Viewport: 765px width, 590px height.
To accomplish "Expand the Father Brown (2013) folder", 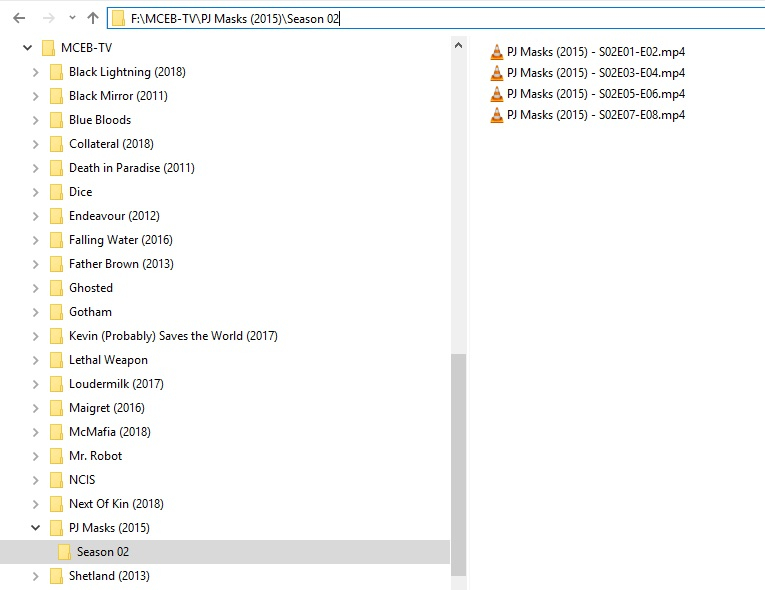I will (x=36, y=264).
